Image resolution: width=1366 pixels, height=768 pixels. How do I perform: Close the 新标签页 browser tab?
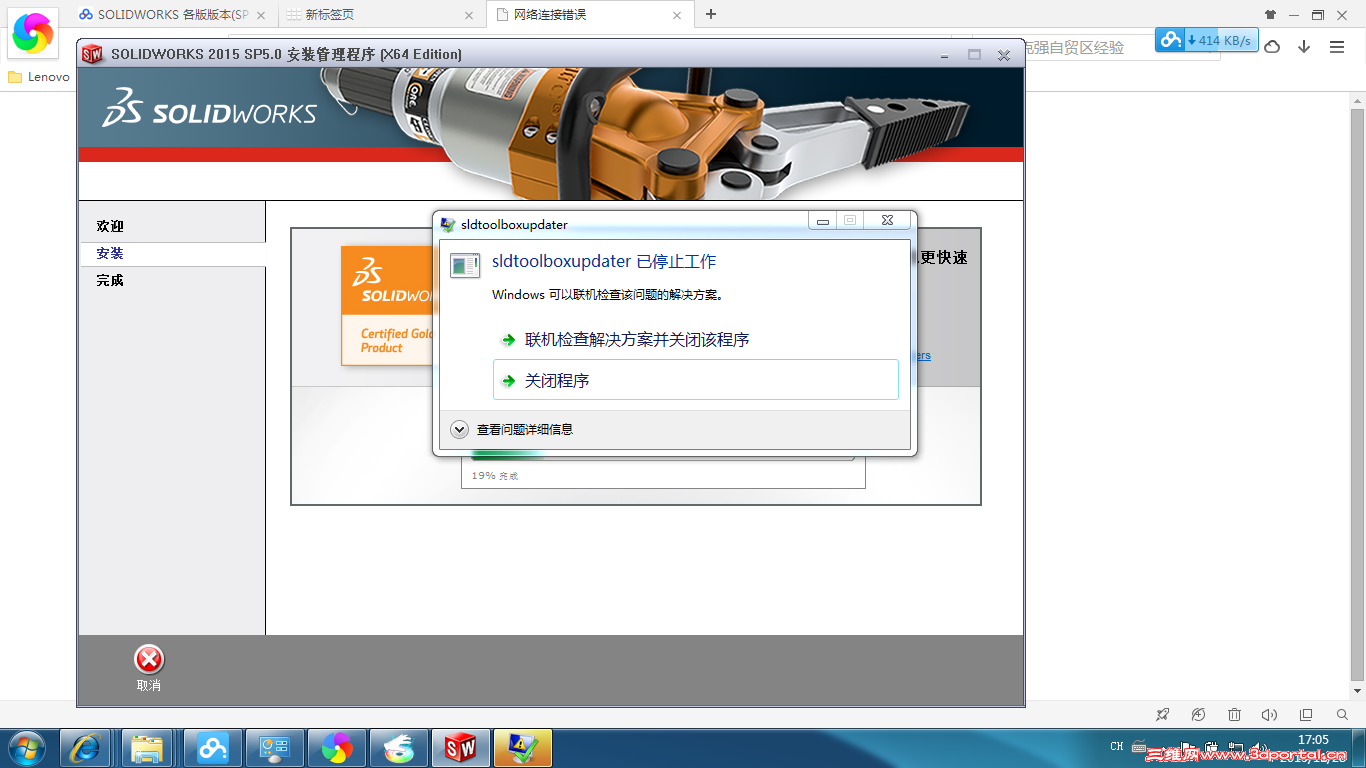tap(469, 15)
